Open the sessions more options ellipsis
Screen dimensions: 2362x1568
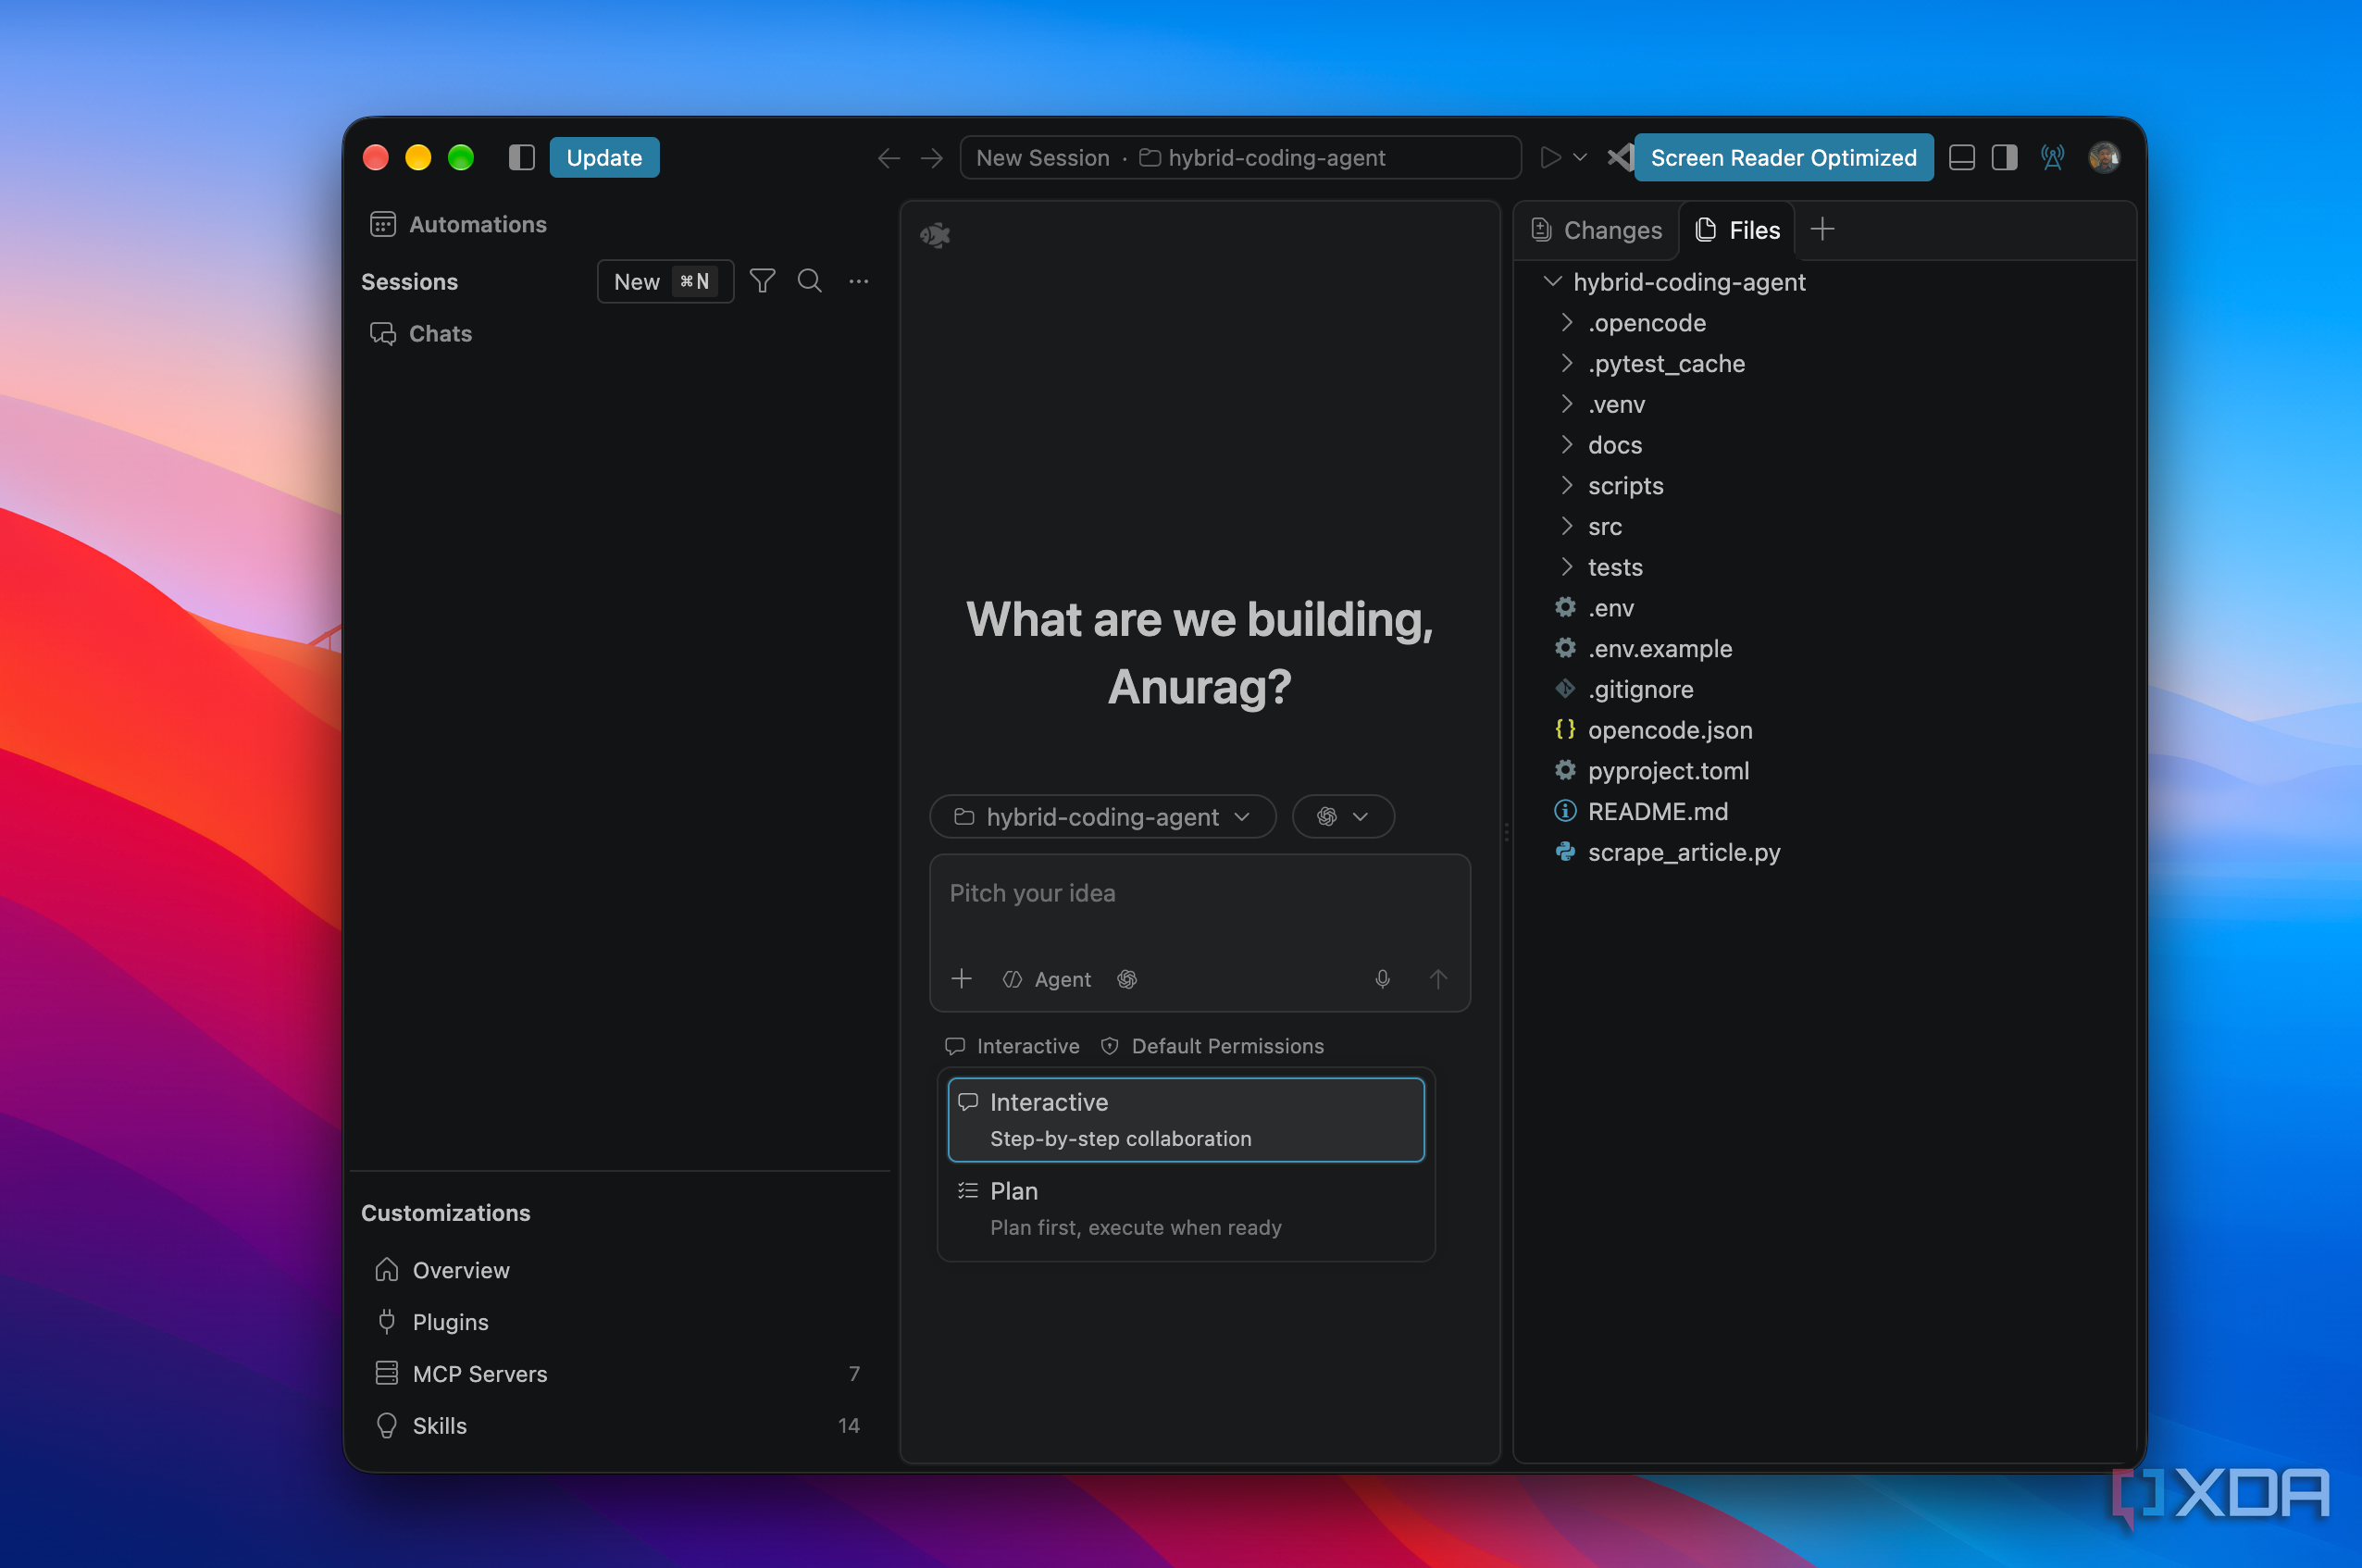858,282
